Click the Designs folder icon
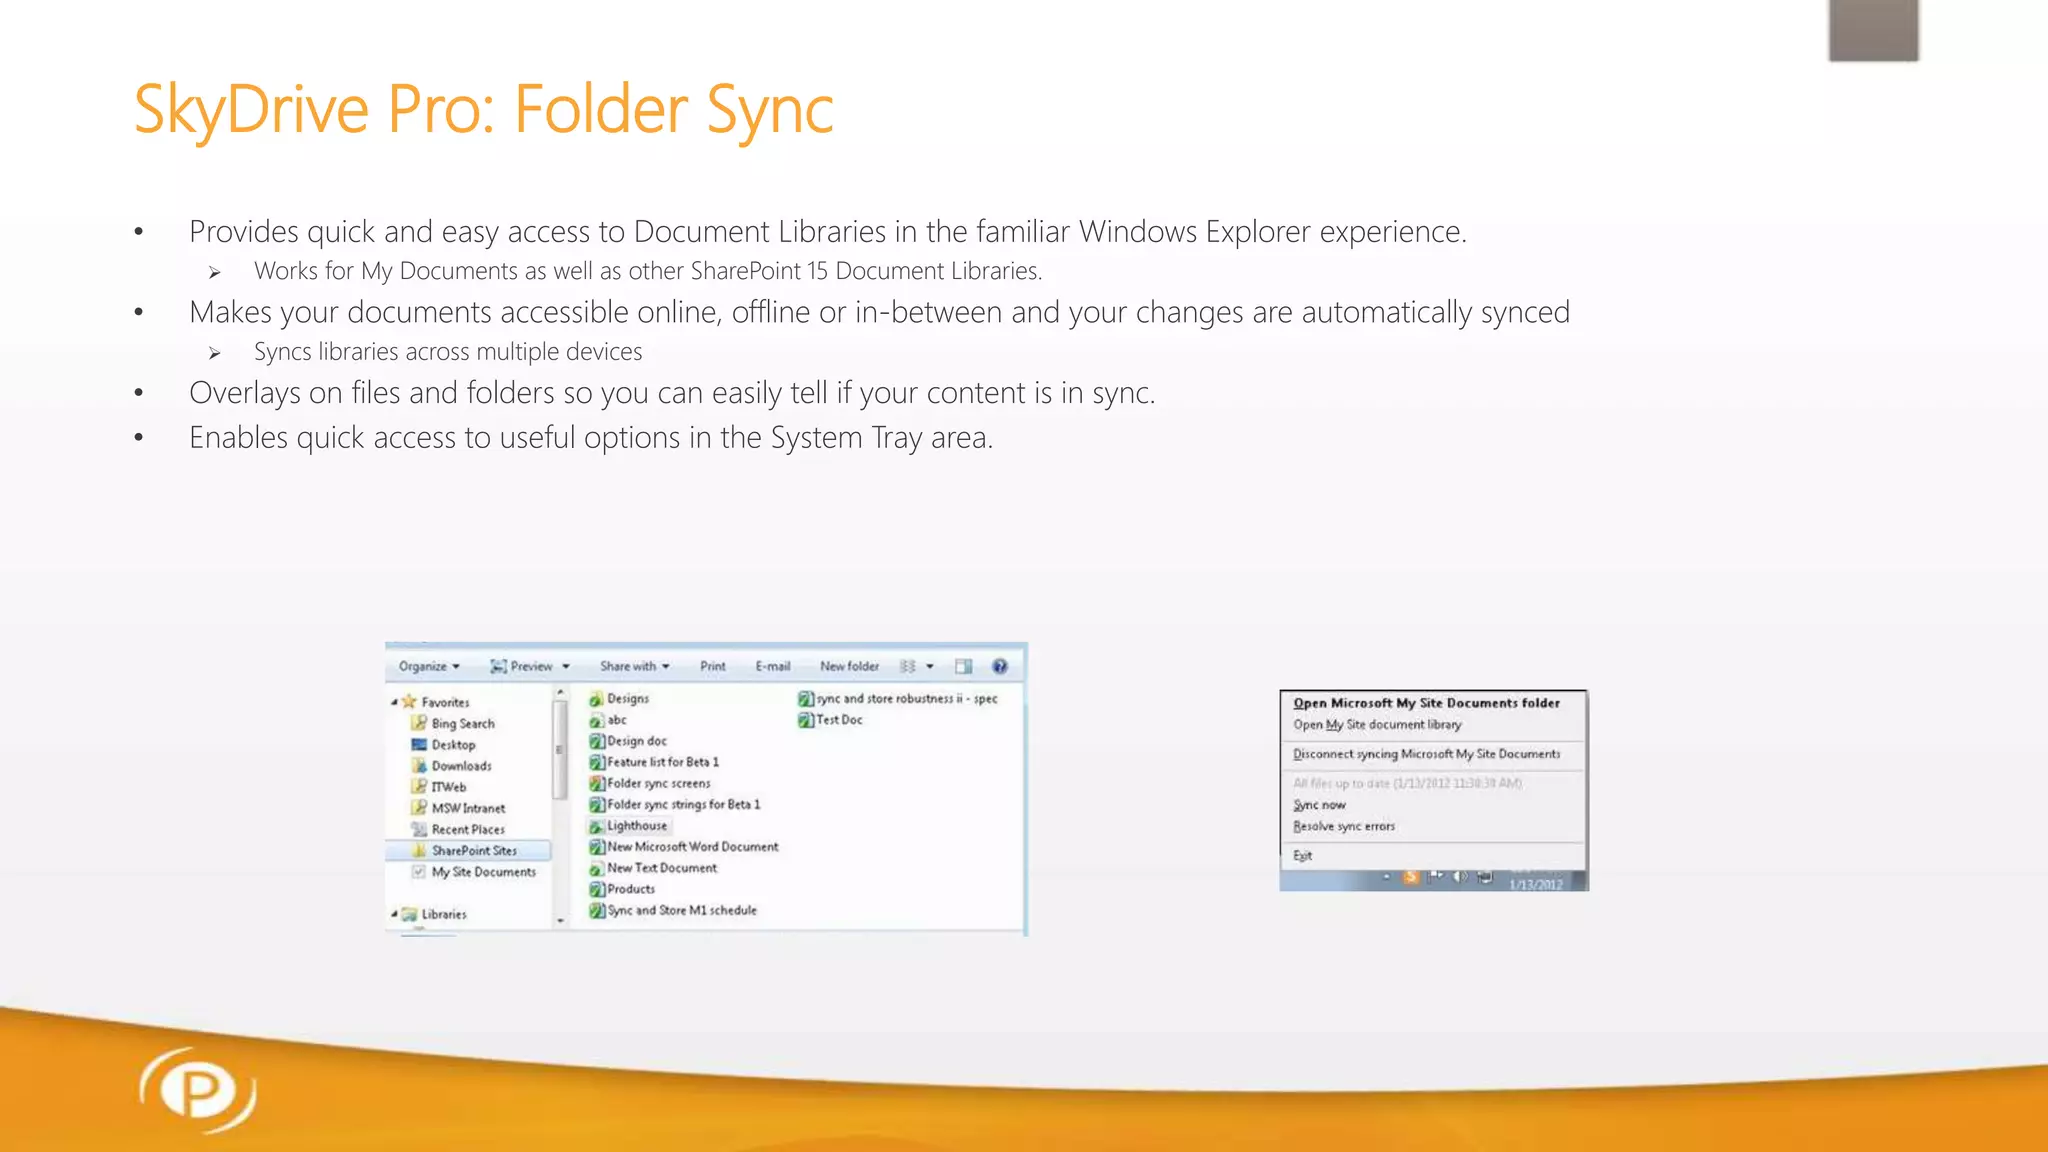The width and height of the screenshot is (2048, 1152). [596, 699]
